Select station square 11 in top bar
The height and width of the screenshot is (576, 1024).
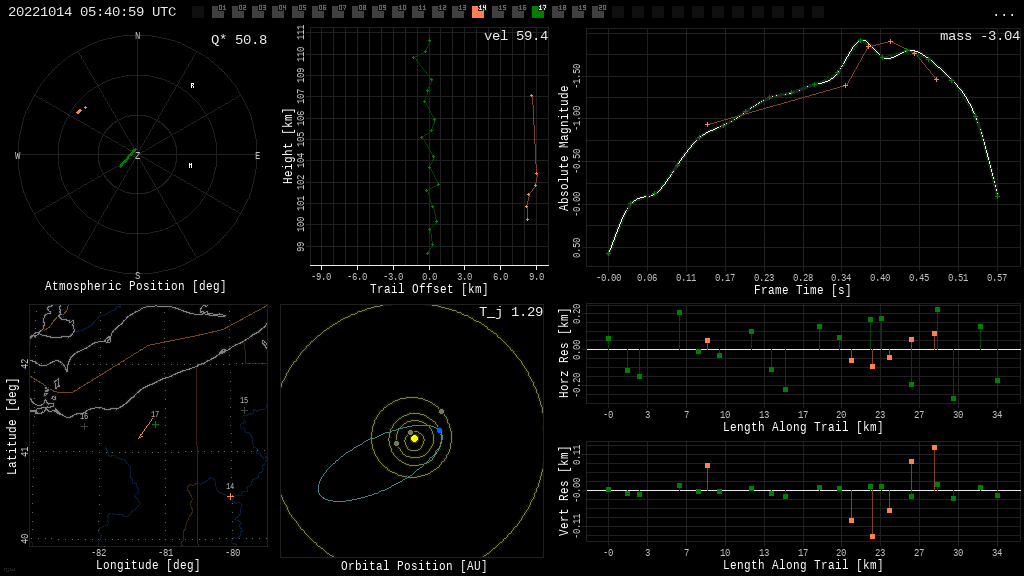coord(418,12)
